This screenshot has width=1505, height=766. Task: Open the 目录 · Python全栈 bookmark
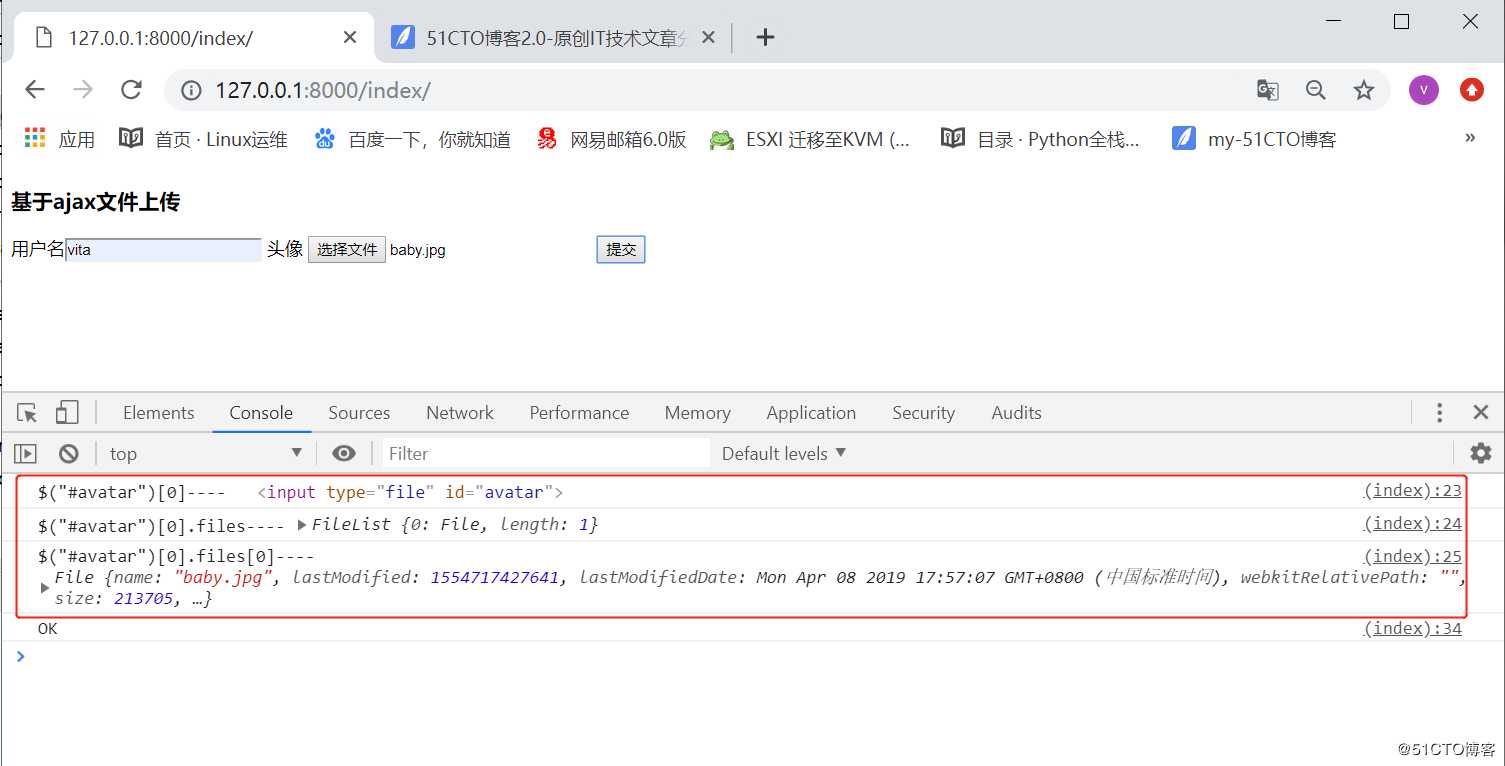point(1041,139)
